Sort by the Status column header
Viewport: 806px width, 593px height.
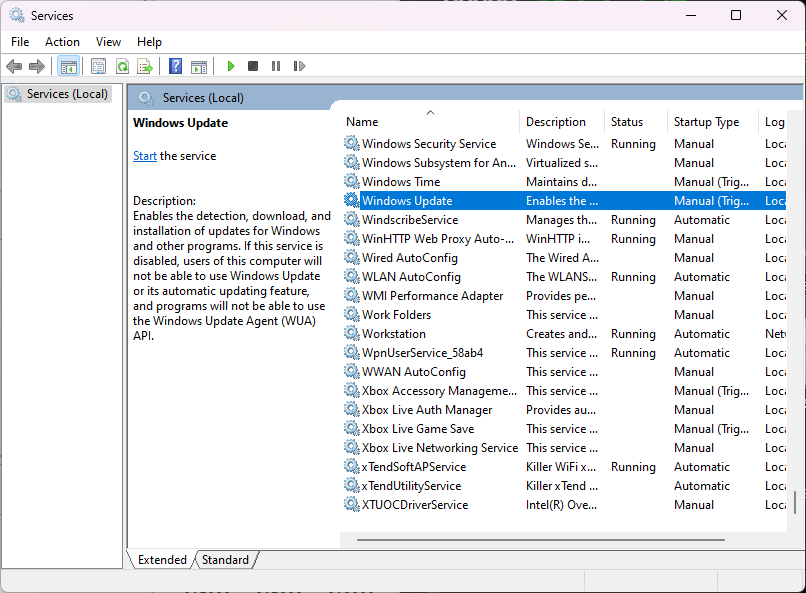(635, 122)
